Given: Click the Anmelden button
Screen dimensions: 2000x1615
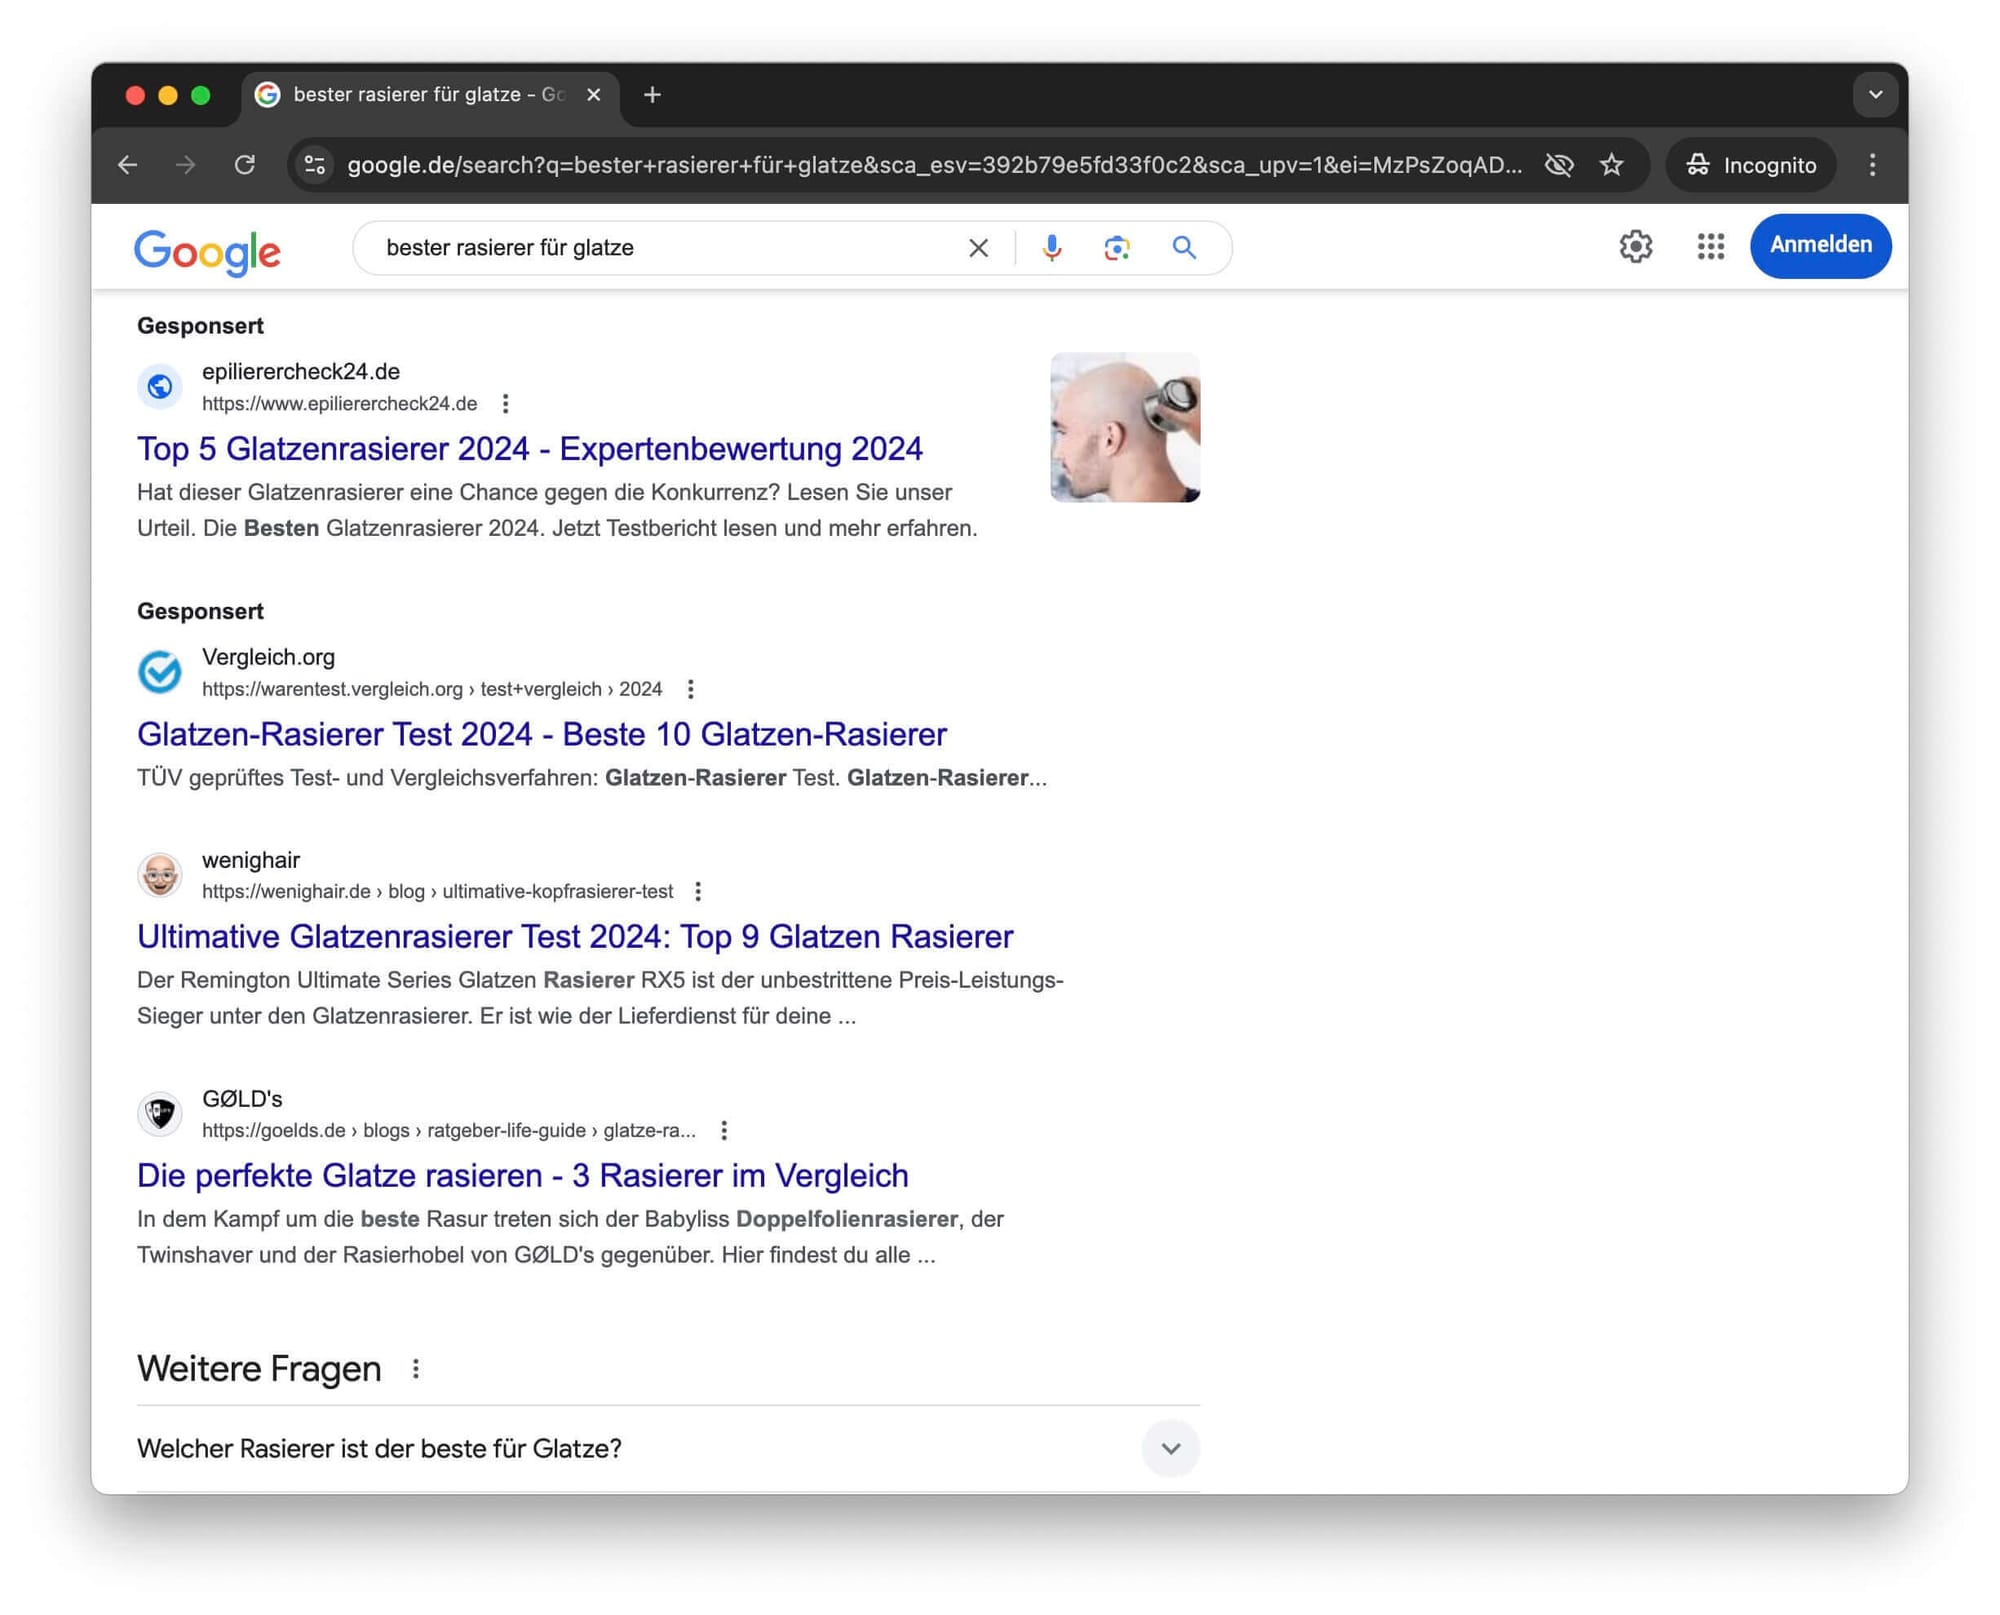Looking at the screenshot, I should (x=1820, y=246).
